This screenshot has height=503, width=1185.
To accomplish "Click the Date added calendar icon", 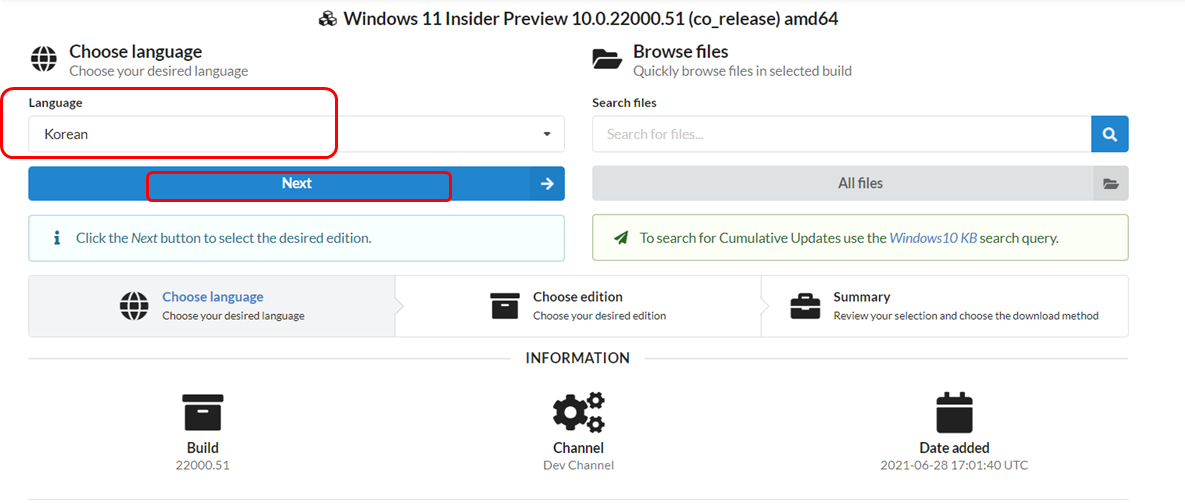I will tap(954, 412).
